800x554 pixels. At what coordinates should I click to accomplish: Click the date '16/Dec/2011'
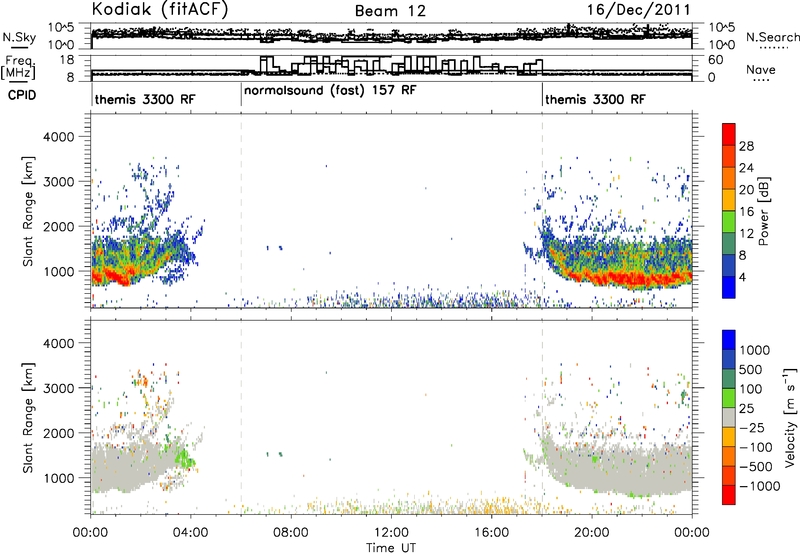point(638,10)
